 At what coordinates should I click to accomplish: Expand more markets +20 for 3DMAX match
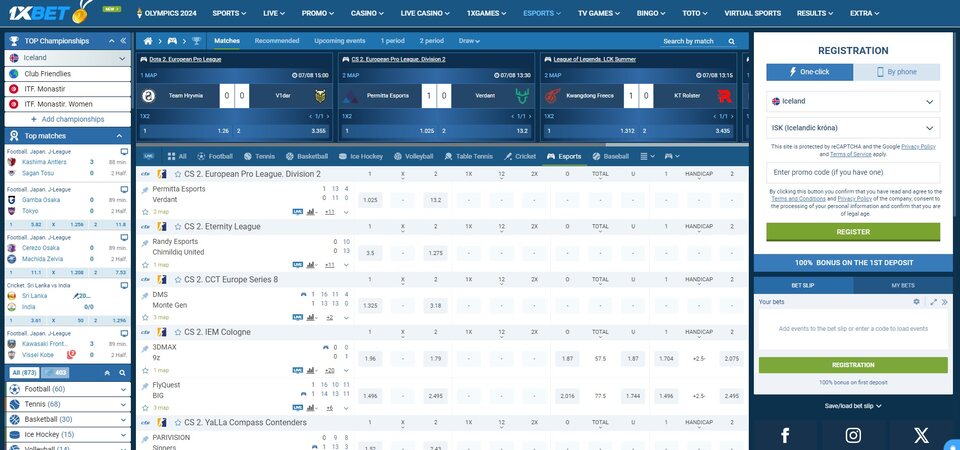329,370
